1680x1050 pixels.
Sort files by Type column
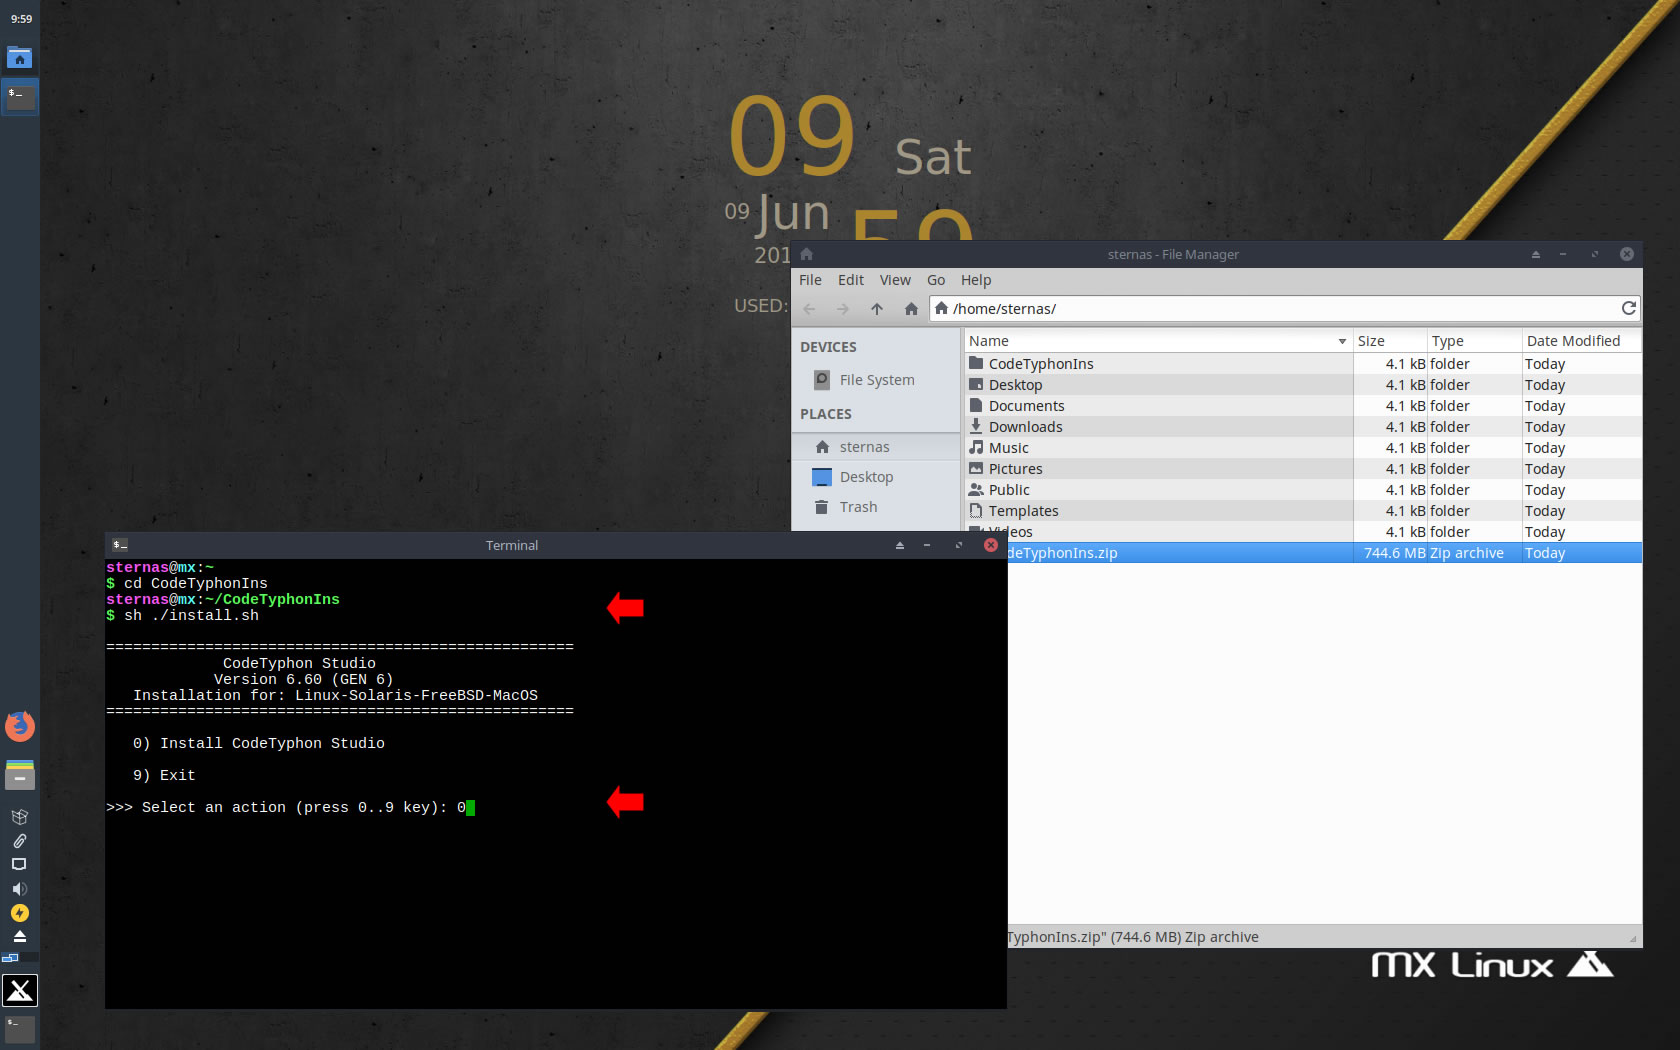tap(1475, 341)
